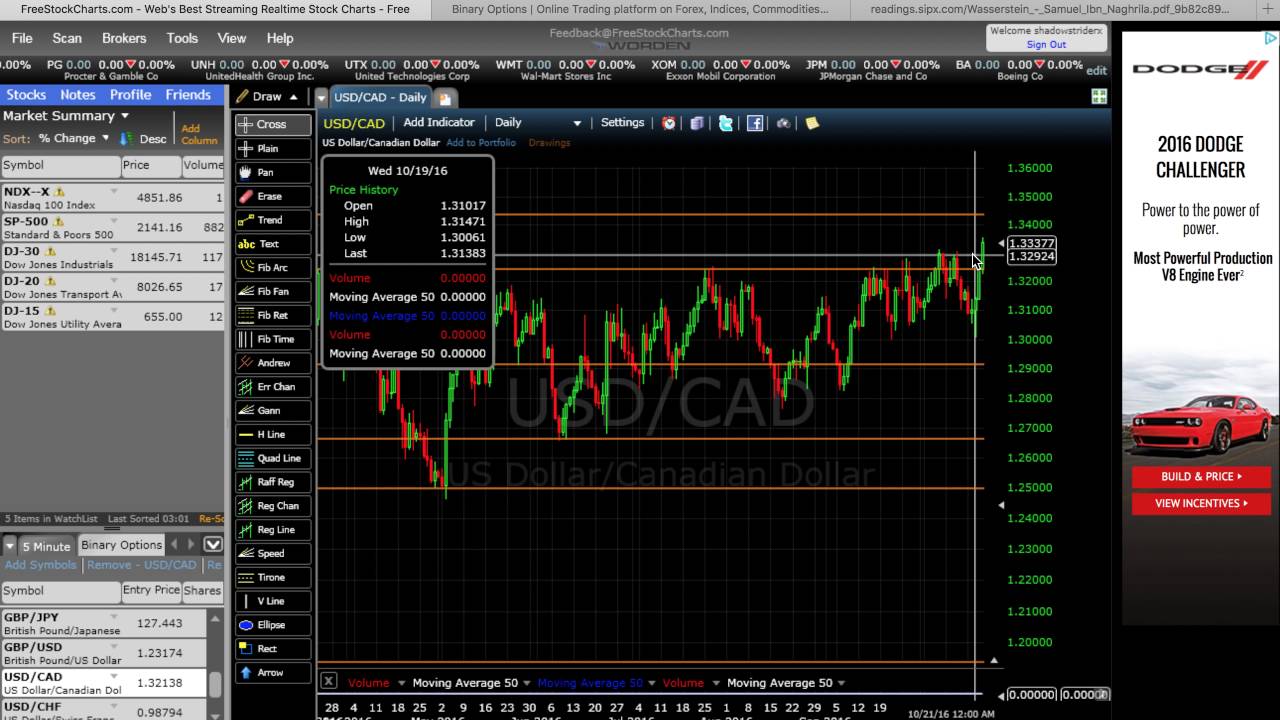Select the Ellipse drawing tool
Image resolution: width=1280 pixels, height=720 pixels.
pos(273,625)
